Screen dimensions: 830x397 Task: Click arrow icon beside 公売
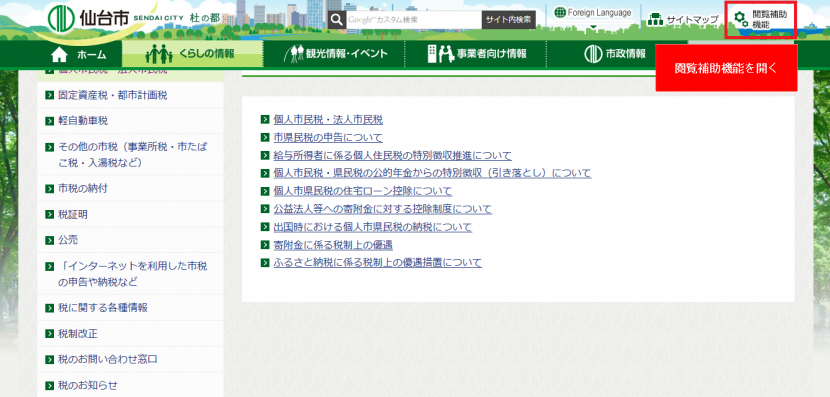click(49, 240)
